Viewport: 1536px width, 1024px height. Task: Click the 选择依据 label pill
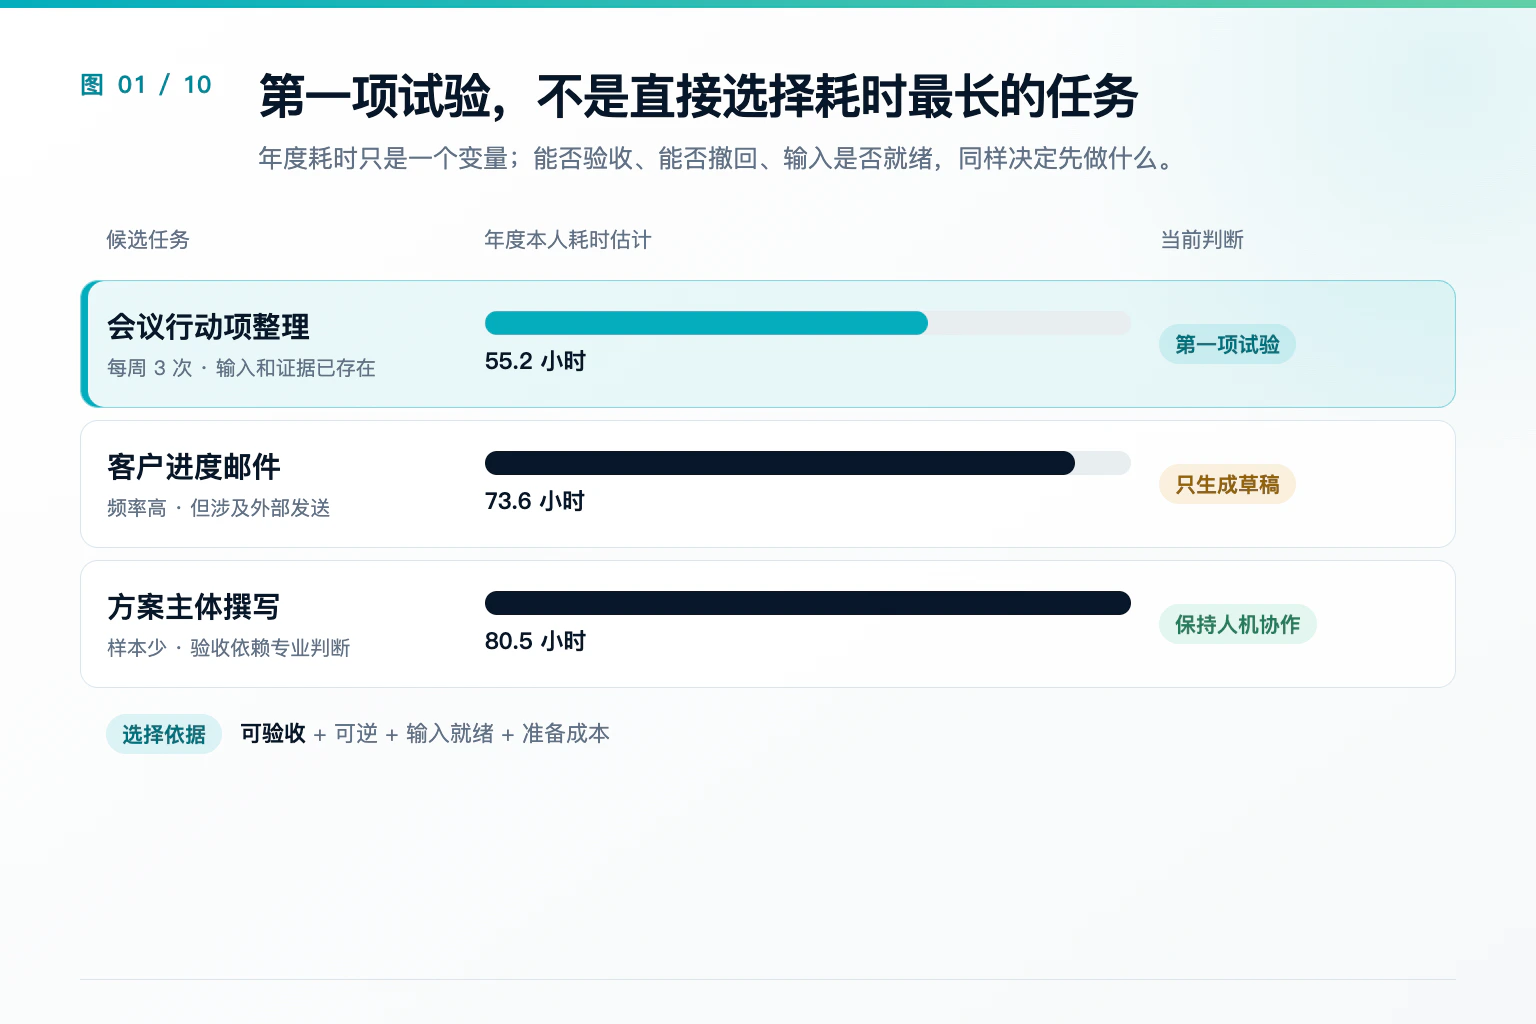tap(164, 734)
